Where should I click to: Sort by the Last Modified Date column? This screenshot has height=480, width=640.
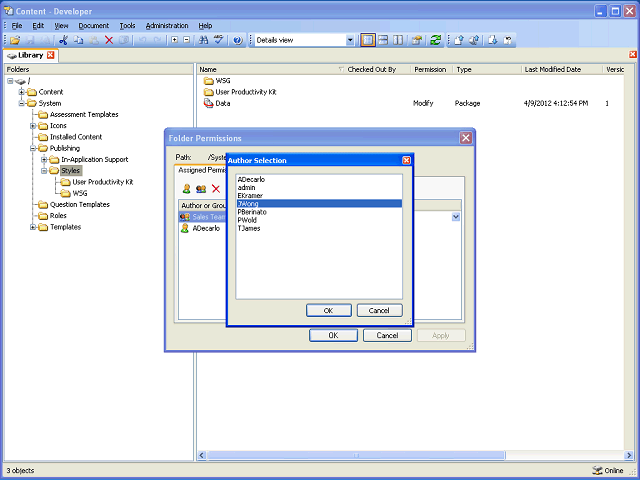[562, 69]
